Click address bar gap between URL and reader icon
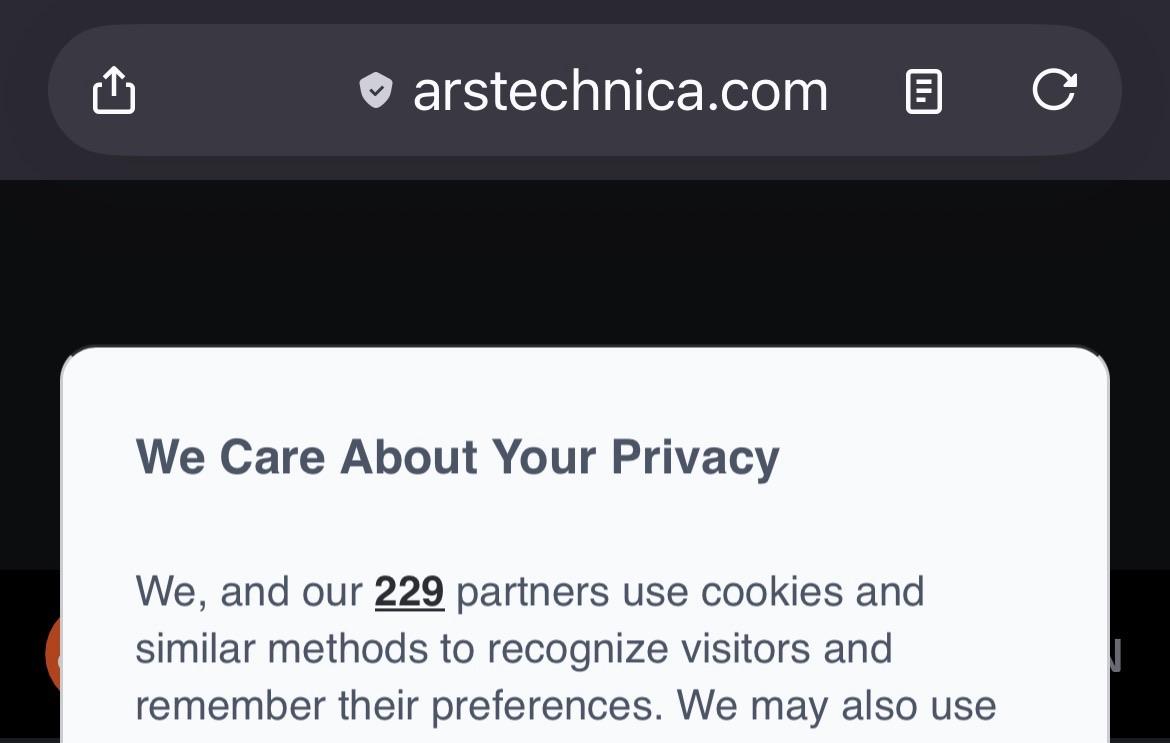The width and height of the screenshot is (1170, 743). click(866, 91)
